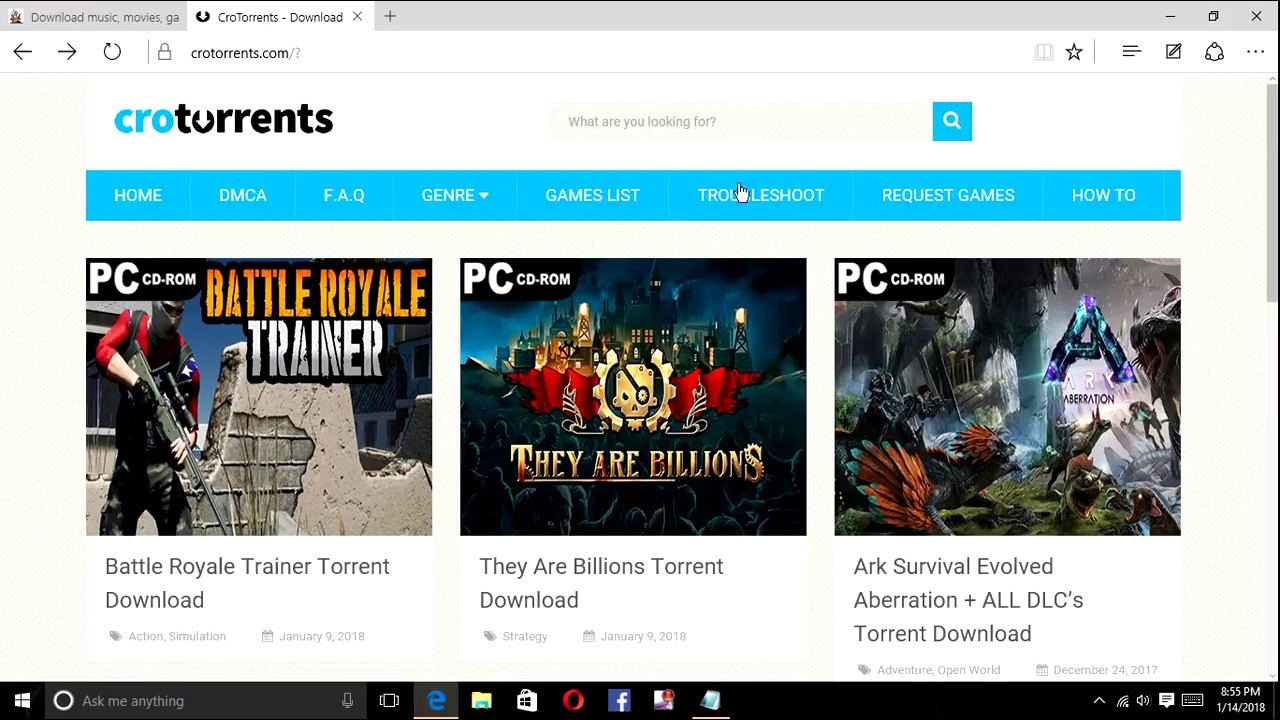
Task: Open Ark Aberration cover image
Action: pyautogui.click(x=1007, y=397)
